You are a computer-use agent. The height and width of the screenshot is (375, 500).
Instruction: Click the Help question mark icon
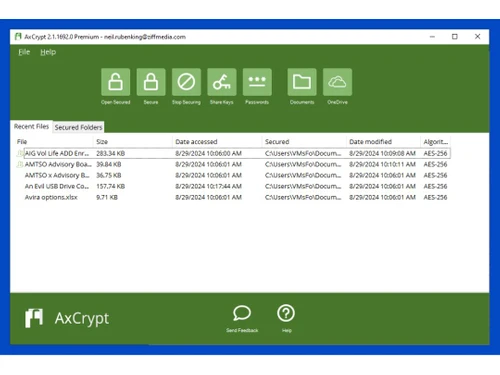(286, 313)
